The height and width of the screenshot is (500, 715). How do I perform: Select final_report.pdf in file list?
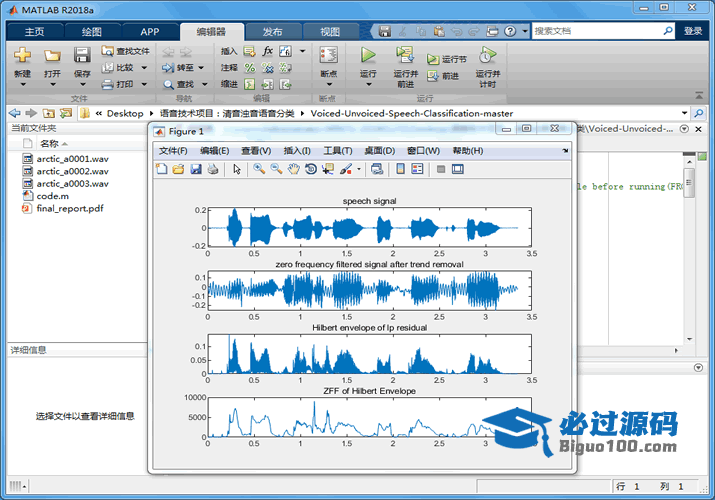[70, 208]
